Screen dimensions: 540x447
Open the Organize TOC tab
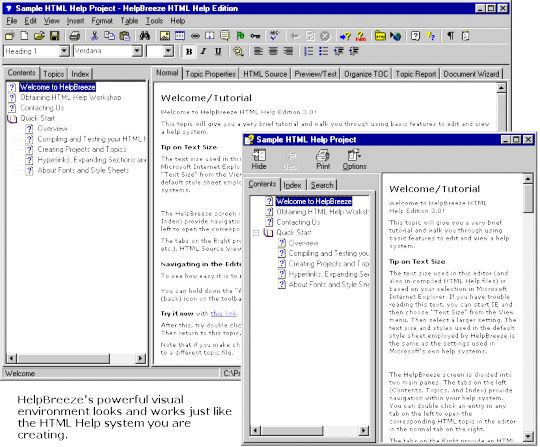pos(366,74)
